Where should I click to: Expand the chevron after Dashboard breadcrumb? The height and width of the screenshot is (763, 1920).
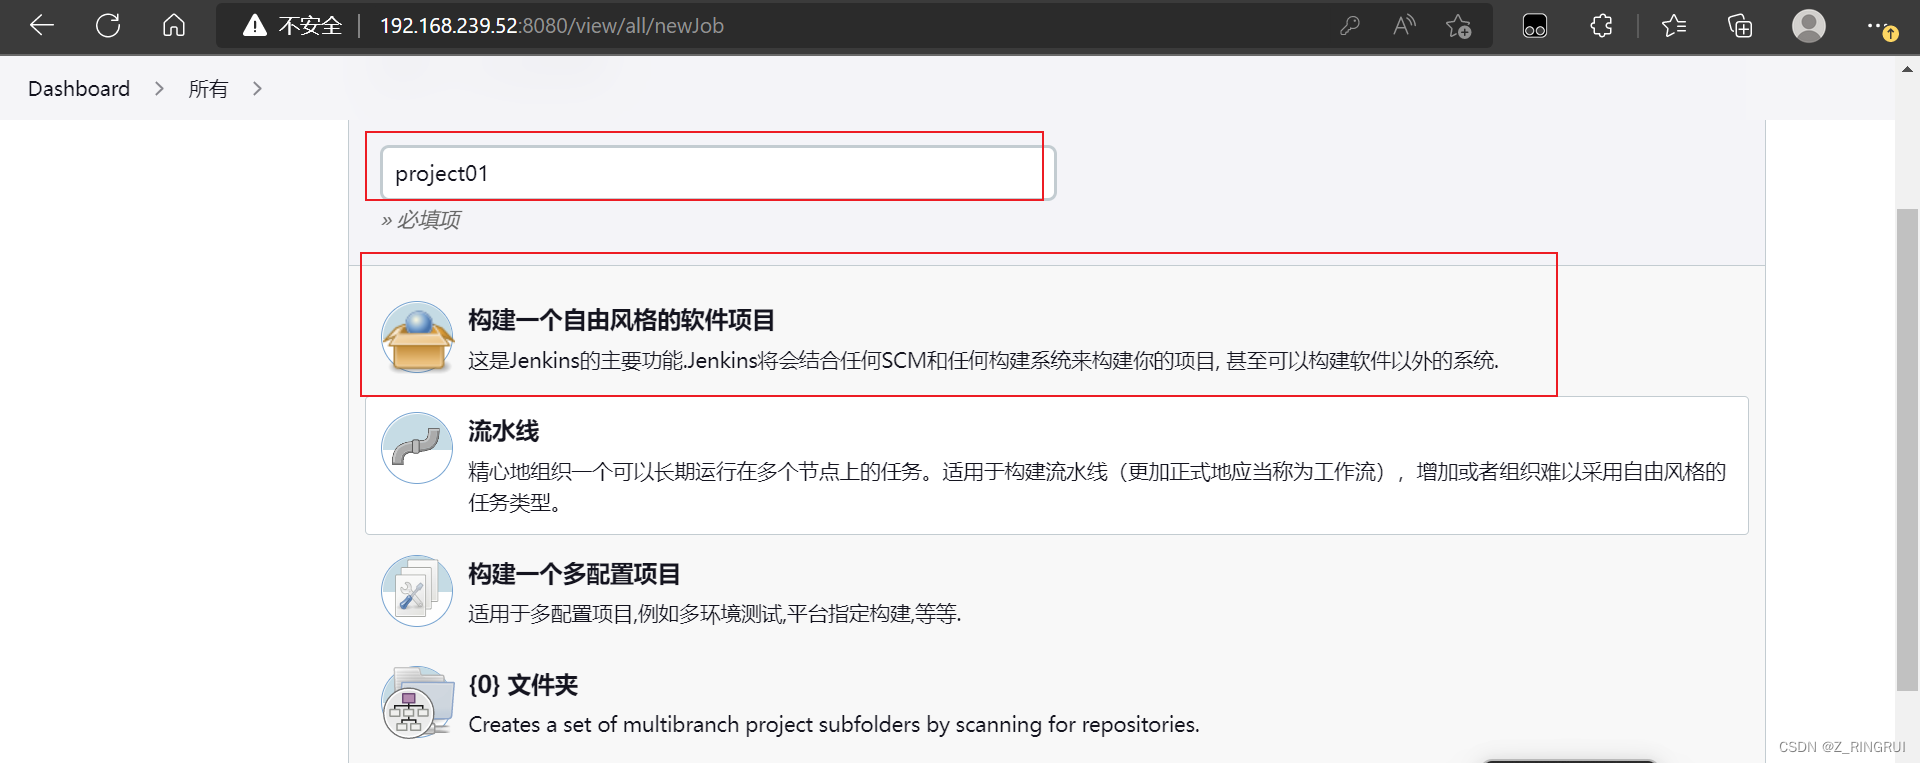pos(159,89)
